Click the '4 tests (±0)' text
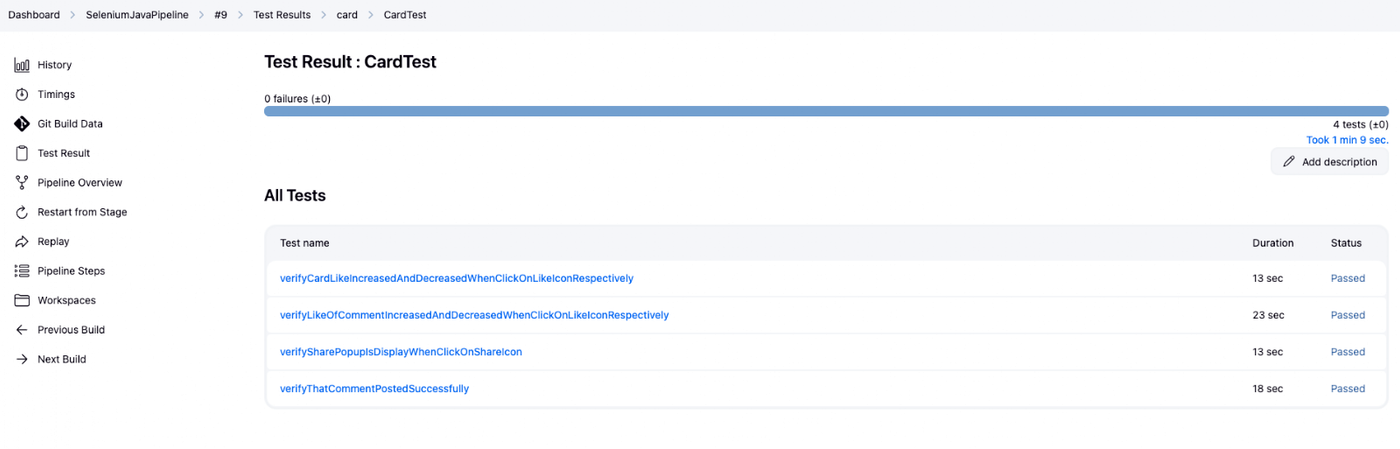The height and width of the screenshot is (449, 1400). click(1360, 125)
